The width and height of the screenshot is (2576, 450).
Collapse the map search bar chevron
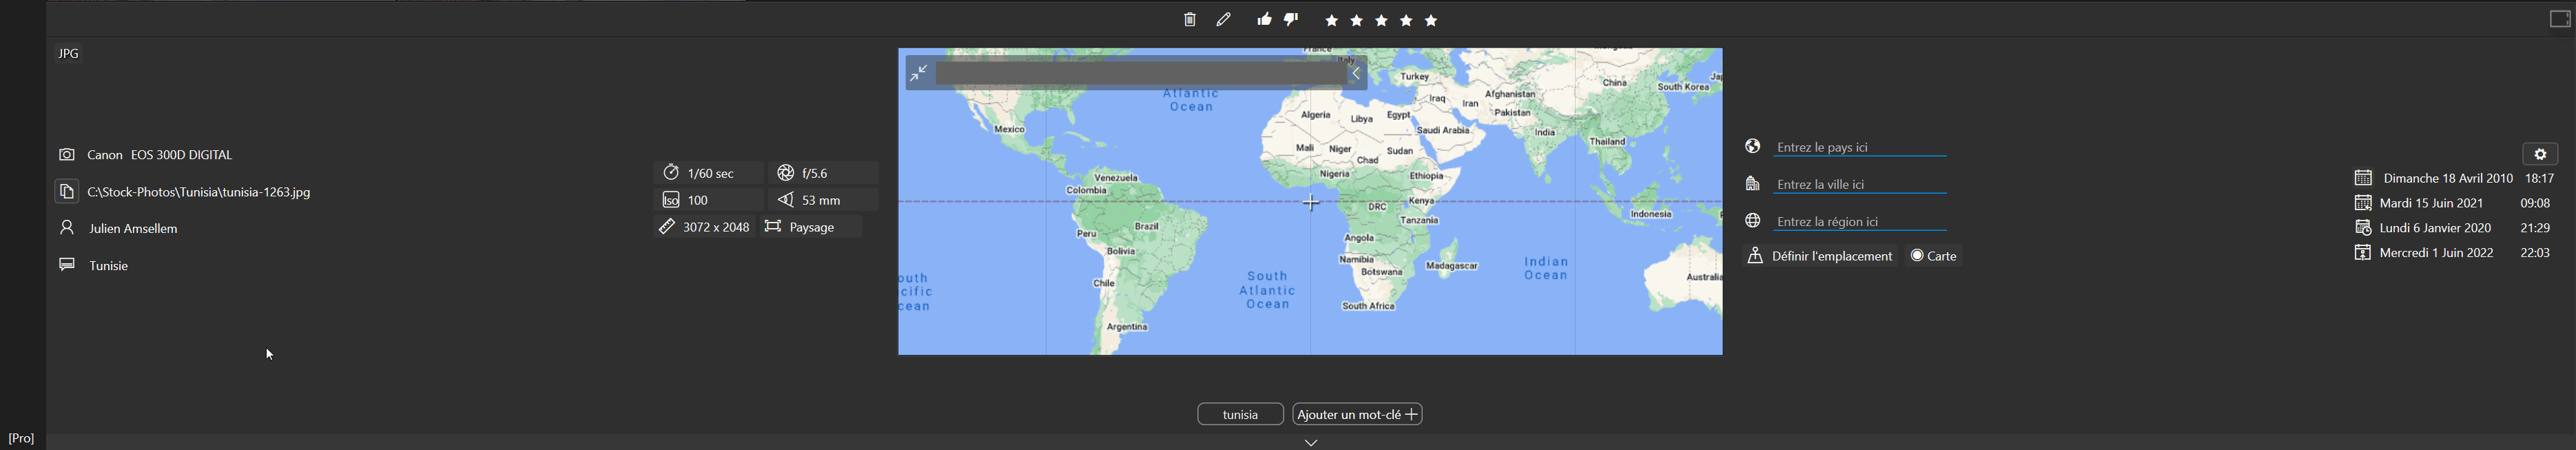[1356, 73]
